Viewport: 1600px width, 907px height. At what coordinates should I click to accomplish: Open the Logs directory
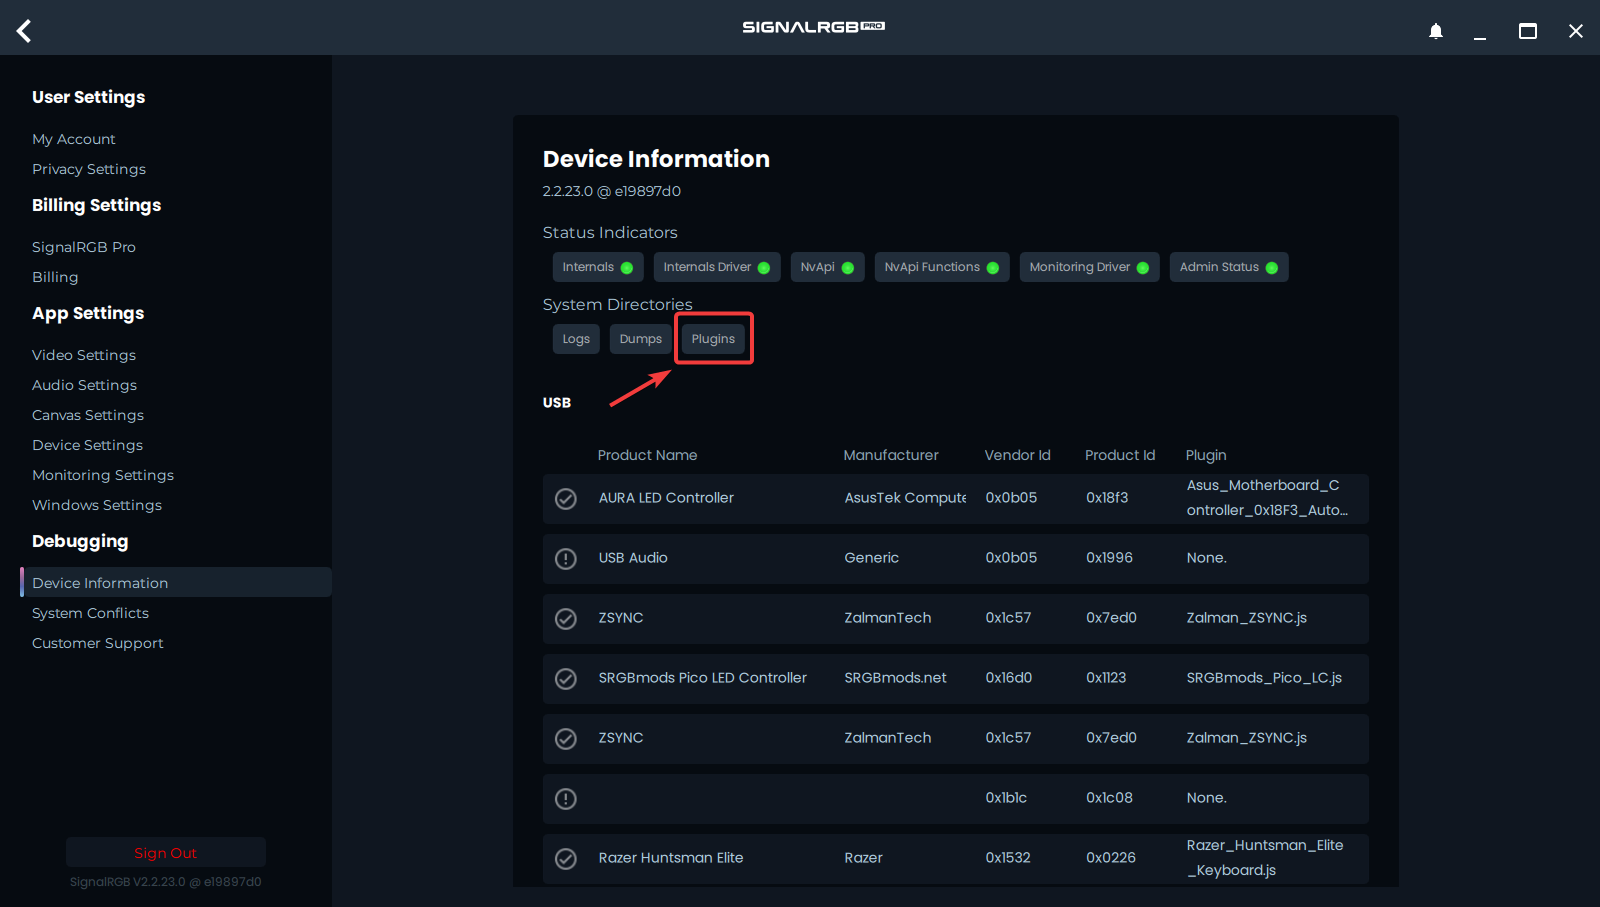[576, 339]
